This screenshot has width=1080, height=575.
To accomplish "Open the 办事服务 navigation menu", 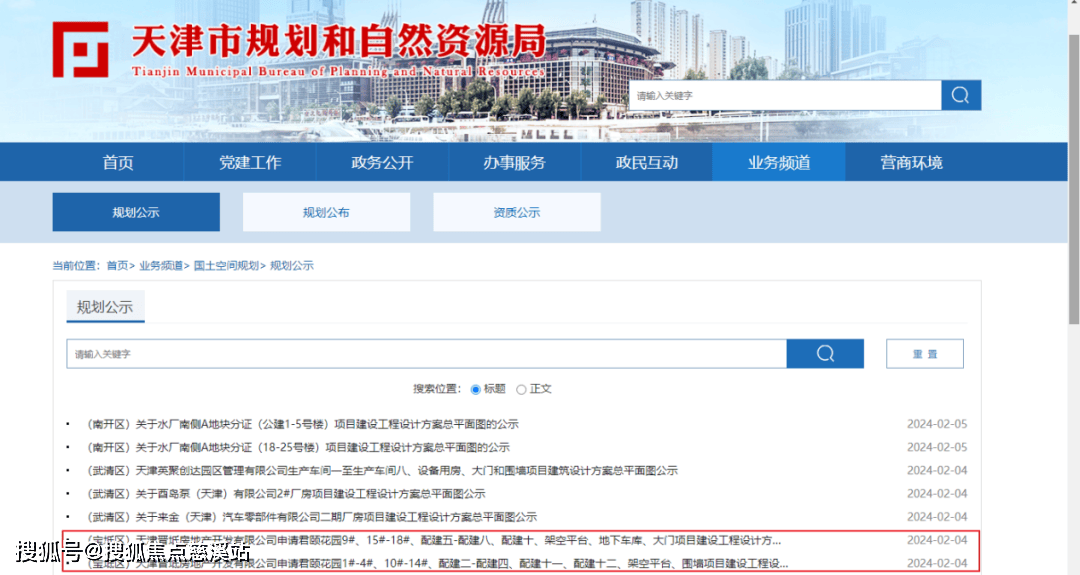I will tap(515, 163).
